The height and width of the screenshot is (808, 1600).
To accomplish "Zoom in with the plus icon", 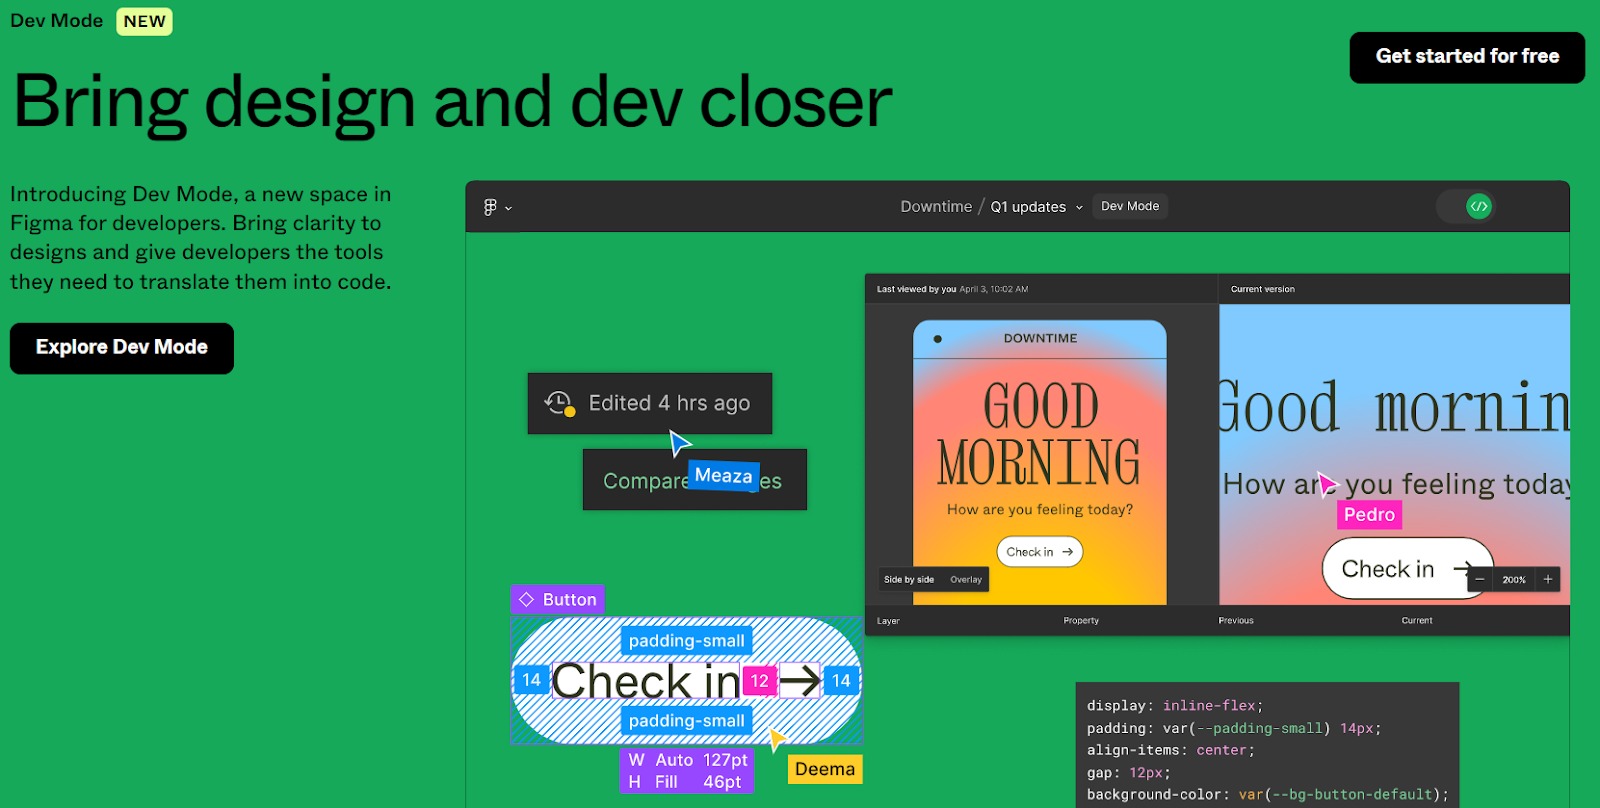I will tap(1548, 579).
